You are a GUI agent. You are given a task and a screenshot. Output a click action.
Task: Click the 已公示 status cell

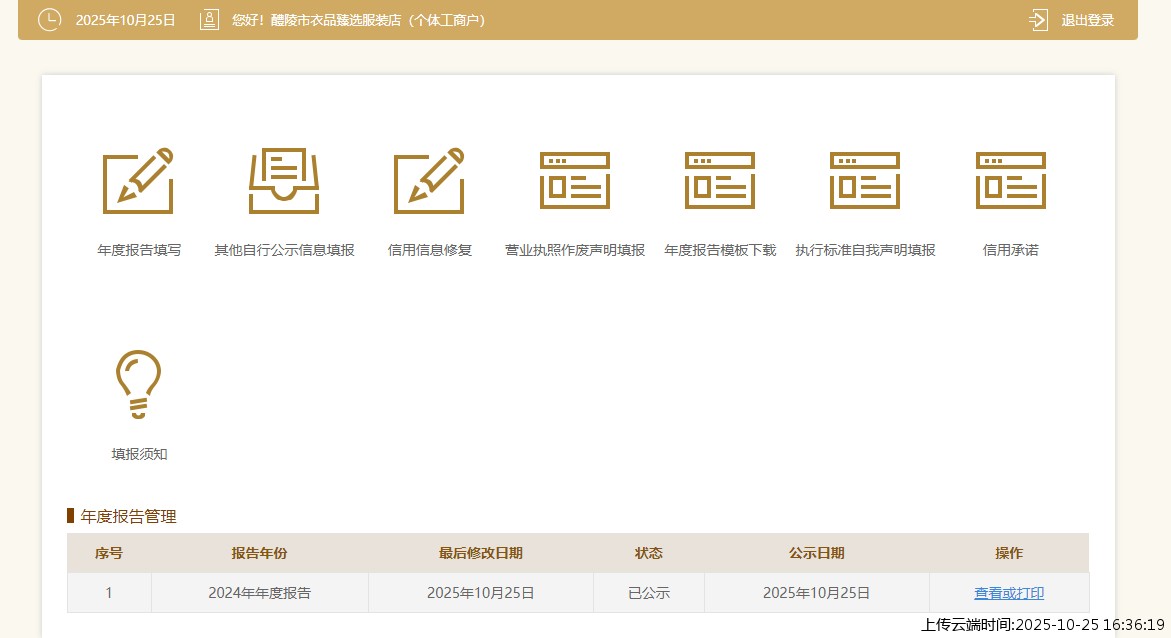[x=648, y=593]
